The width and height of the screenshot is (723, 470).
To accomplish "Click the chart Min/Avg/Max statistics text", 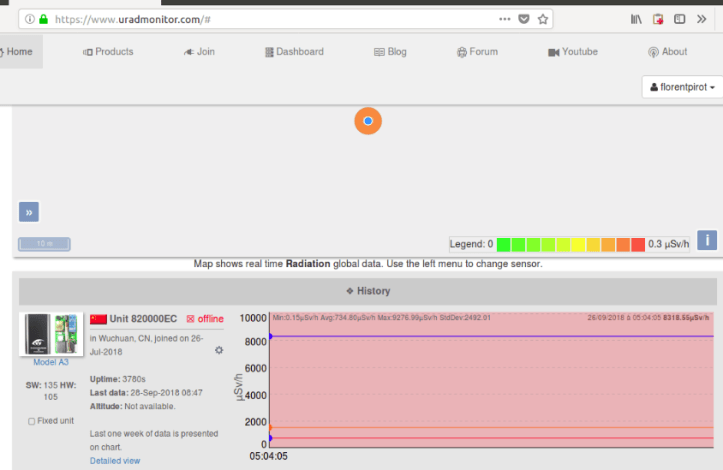I will (x=381, y=317).
